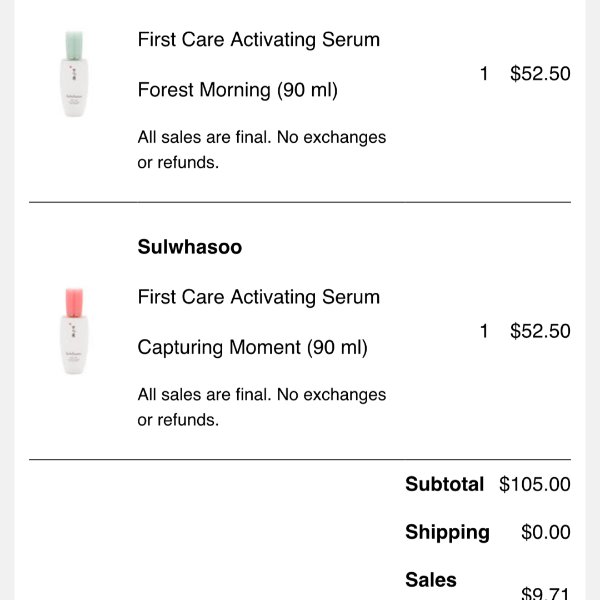The height and width of the screenshot is (600, 600).
Task: Select First Care Activating Serum above Capturing Moment
Action: [259, 297]
